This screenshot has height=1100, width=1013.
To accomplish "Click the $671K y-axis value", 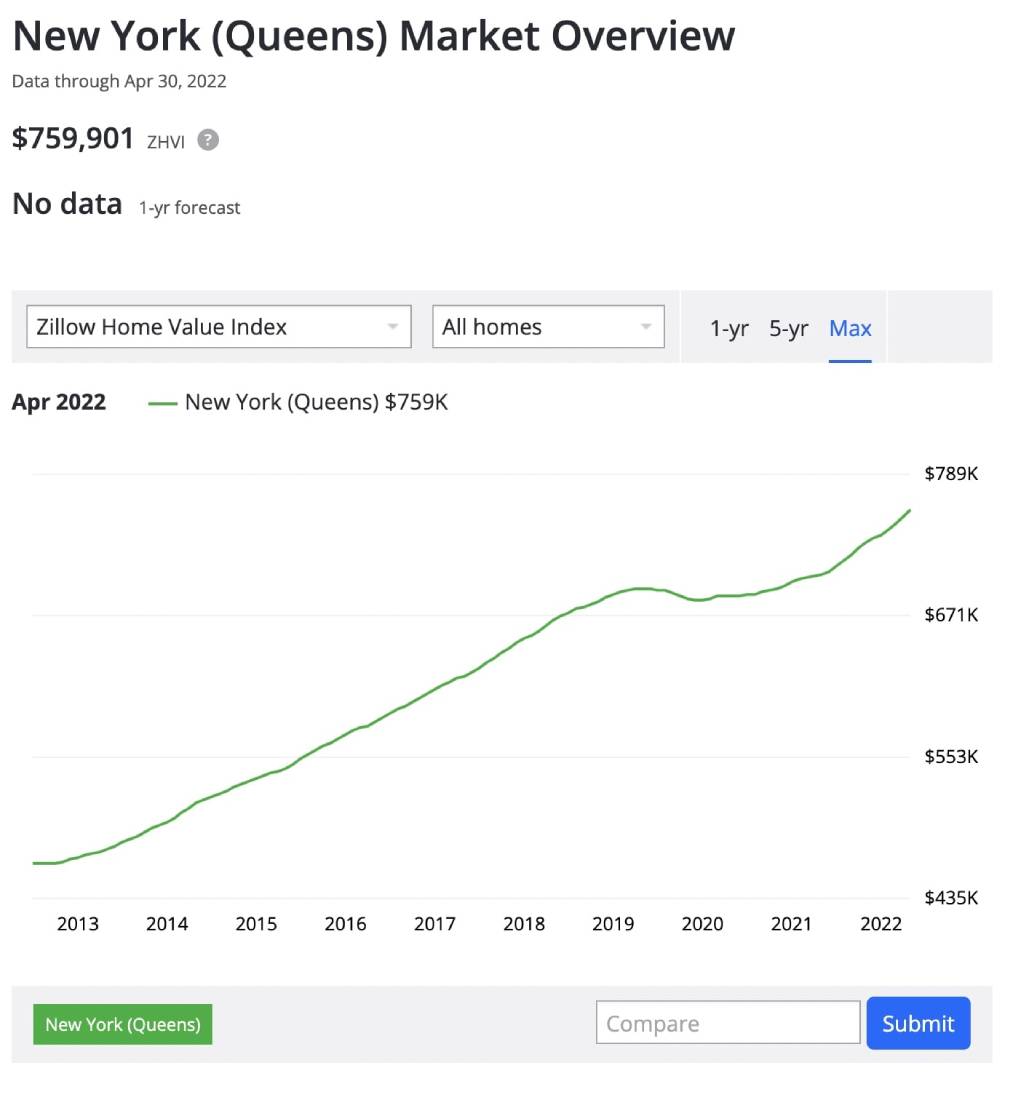I will (951, 614).
